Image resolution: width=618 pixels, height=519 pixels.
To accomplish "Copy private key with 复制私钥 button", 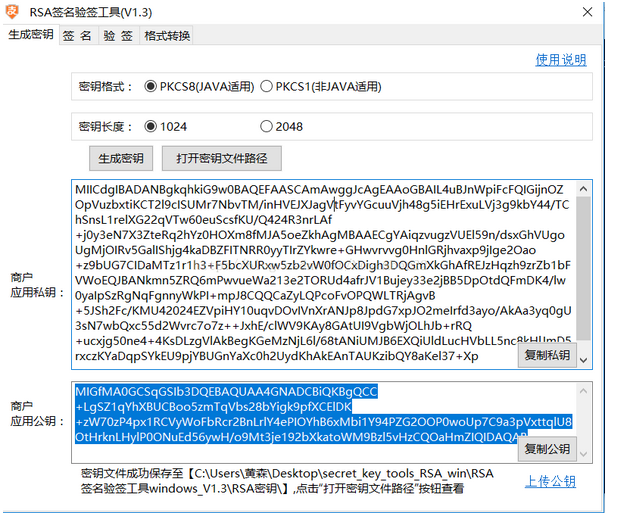I will coord(547,355).
